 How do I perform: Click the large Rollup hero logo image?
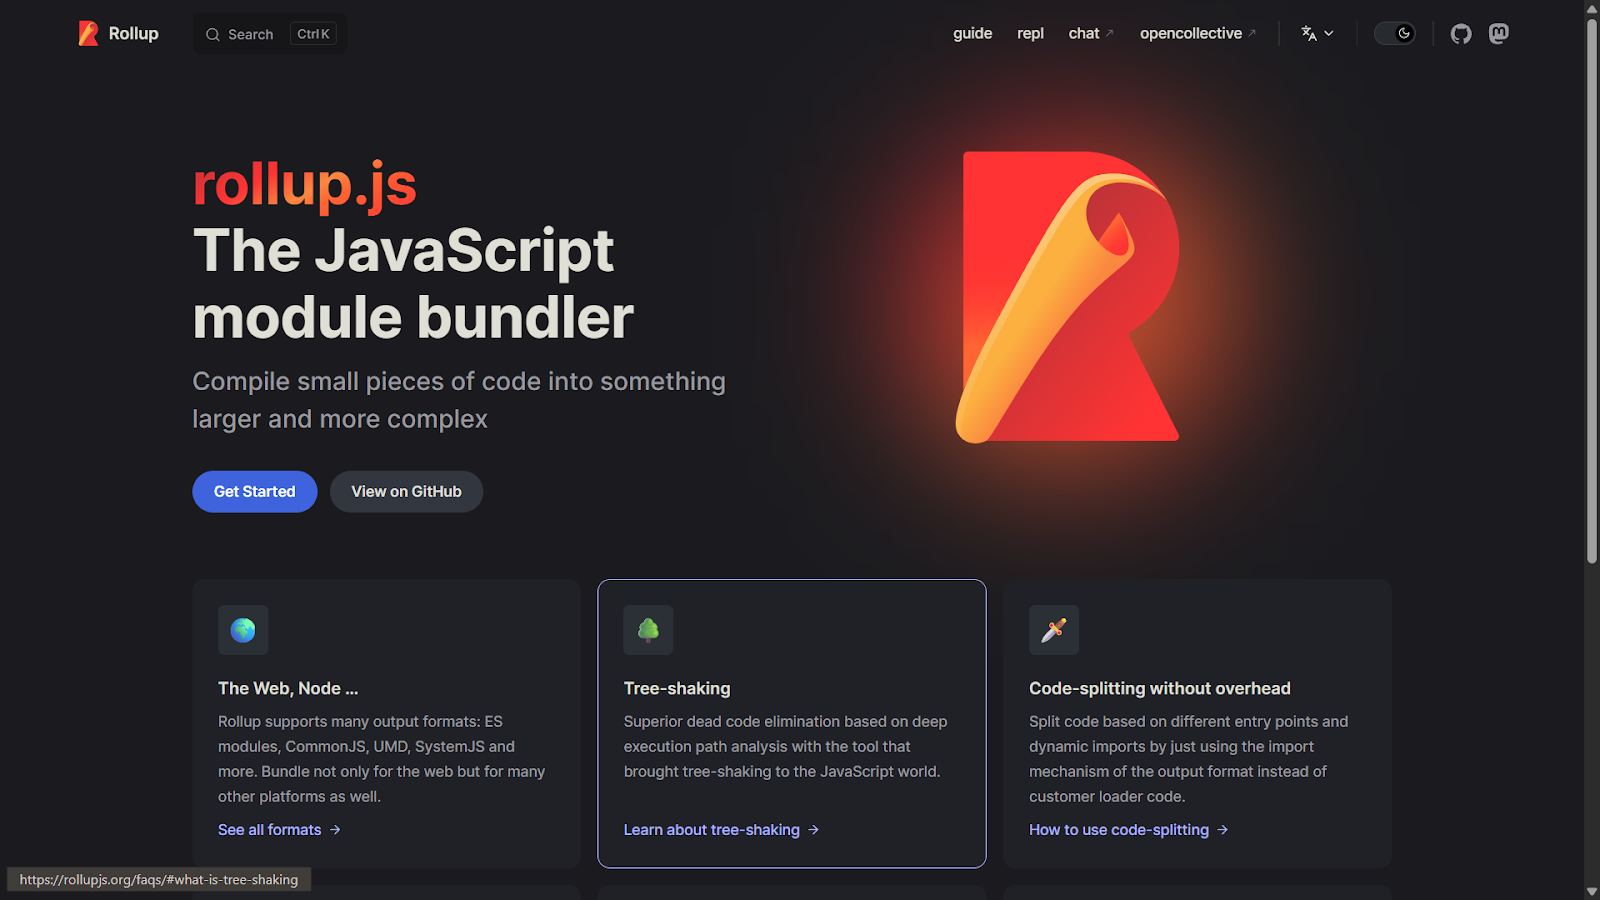click(x=1068, y=297)
